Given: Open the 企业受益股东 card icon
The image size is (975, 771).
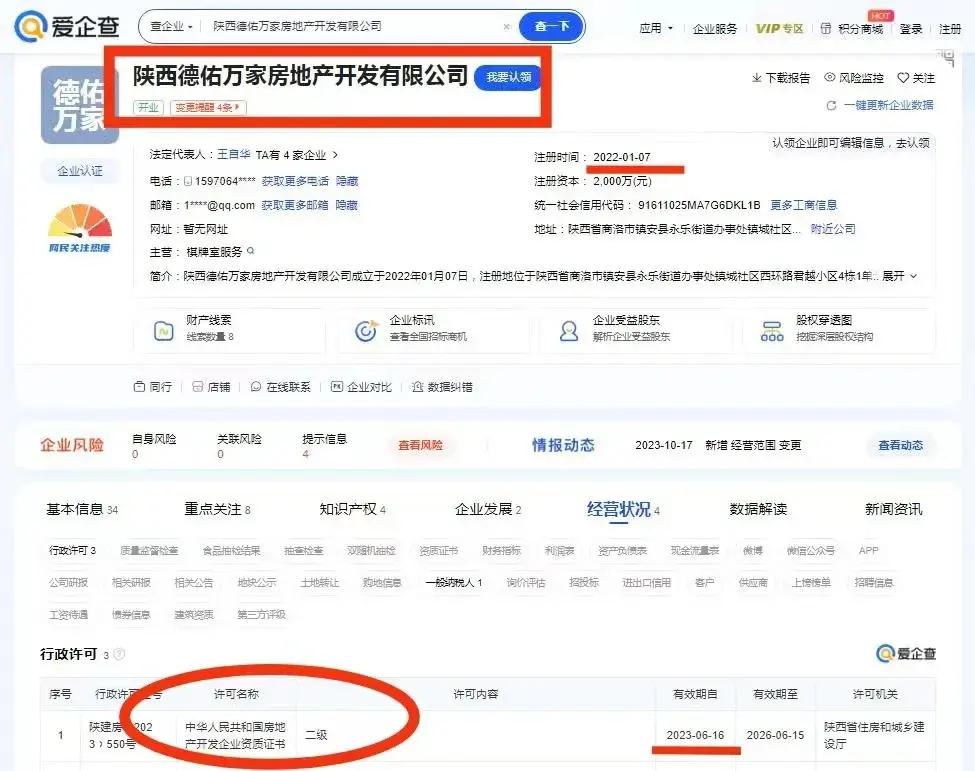Looking at the screenshot, I should 569,331.
